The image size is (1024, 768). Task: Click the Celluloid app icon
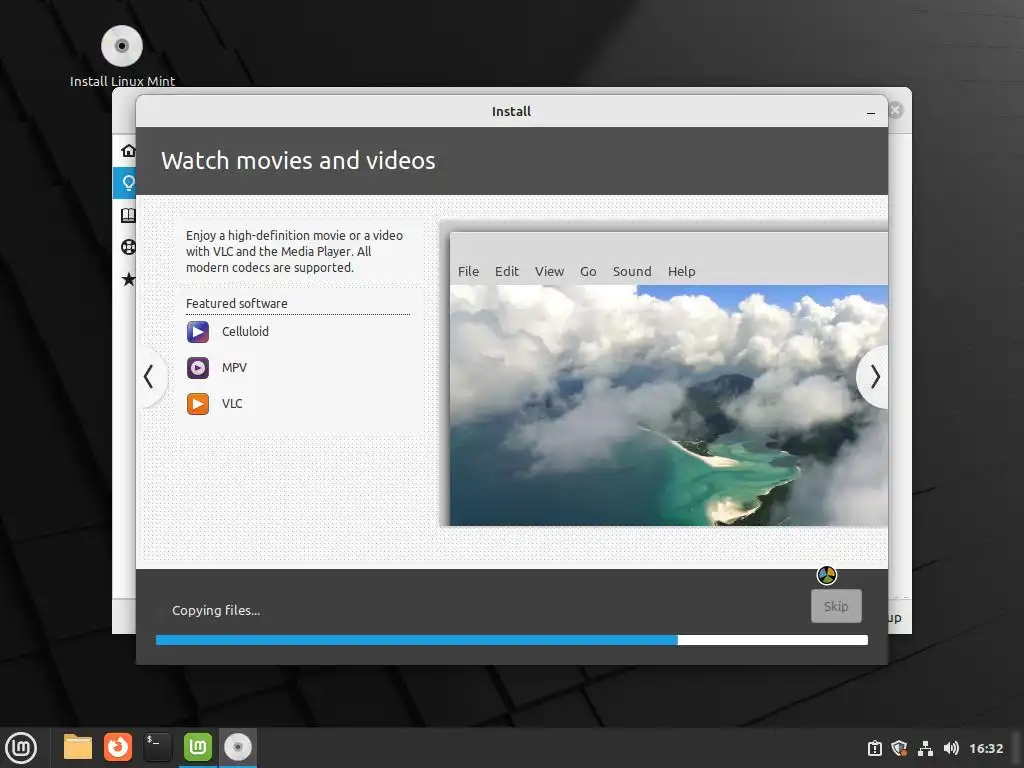[x=198, y=332]
